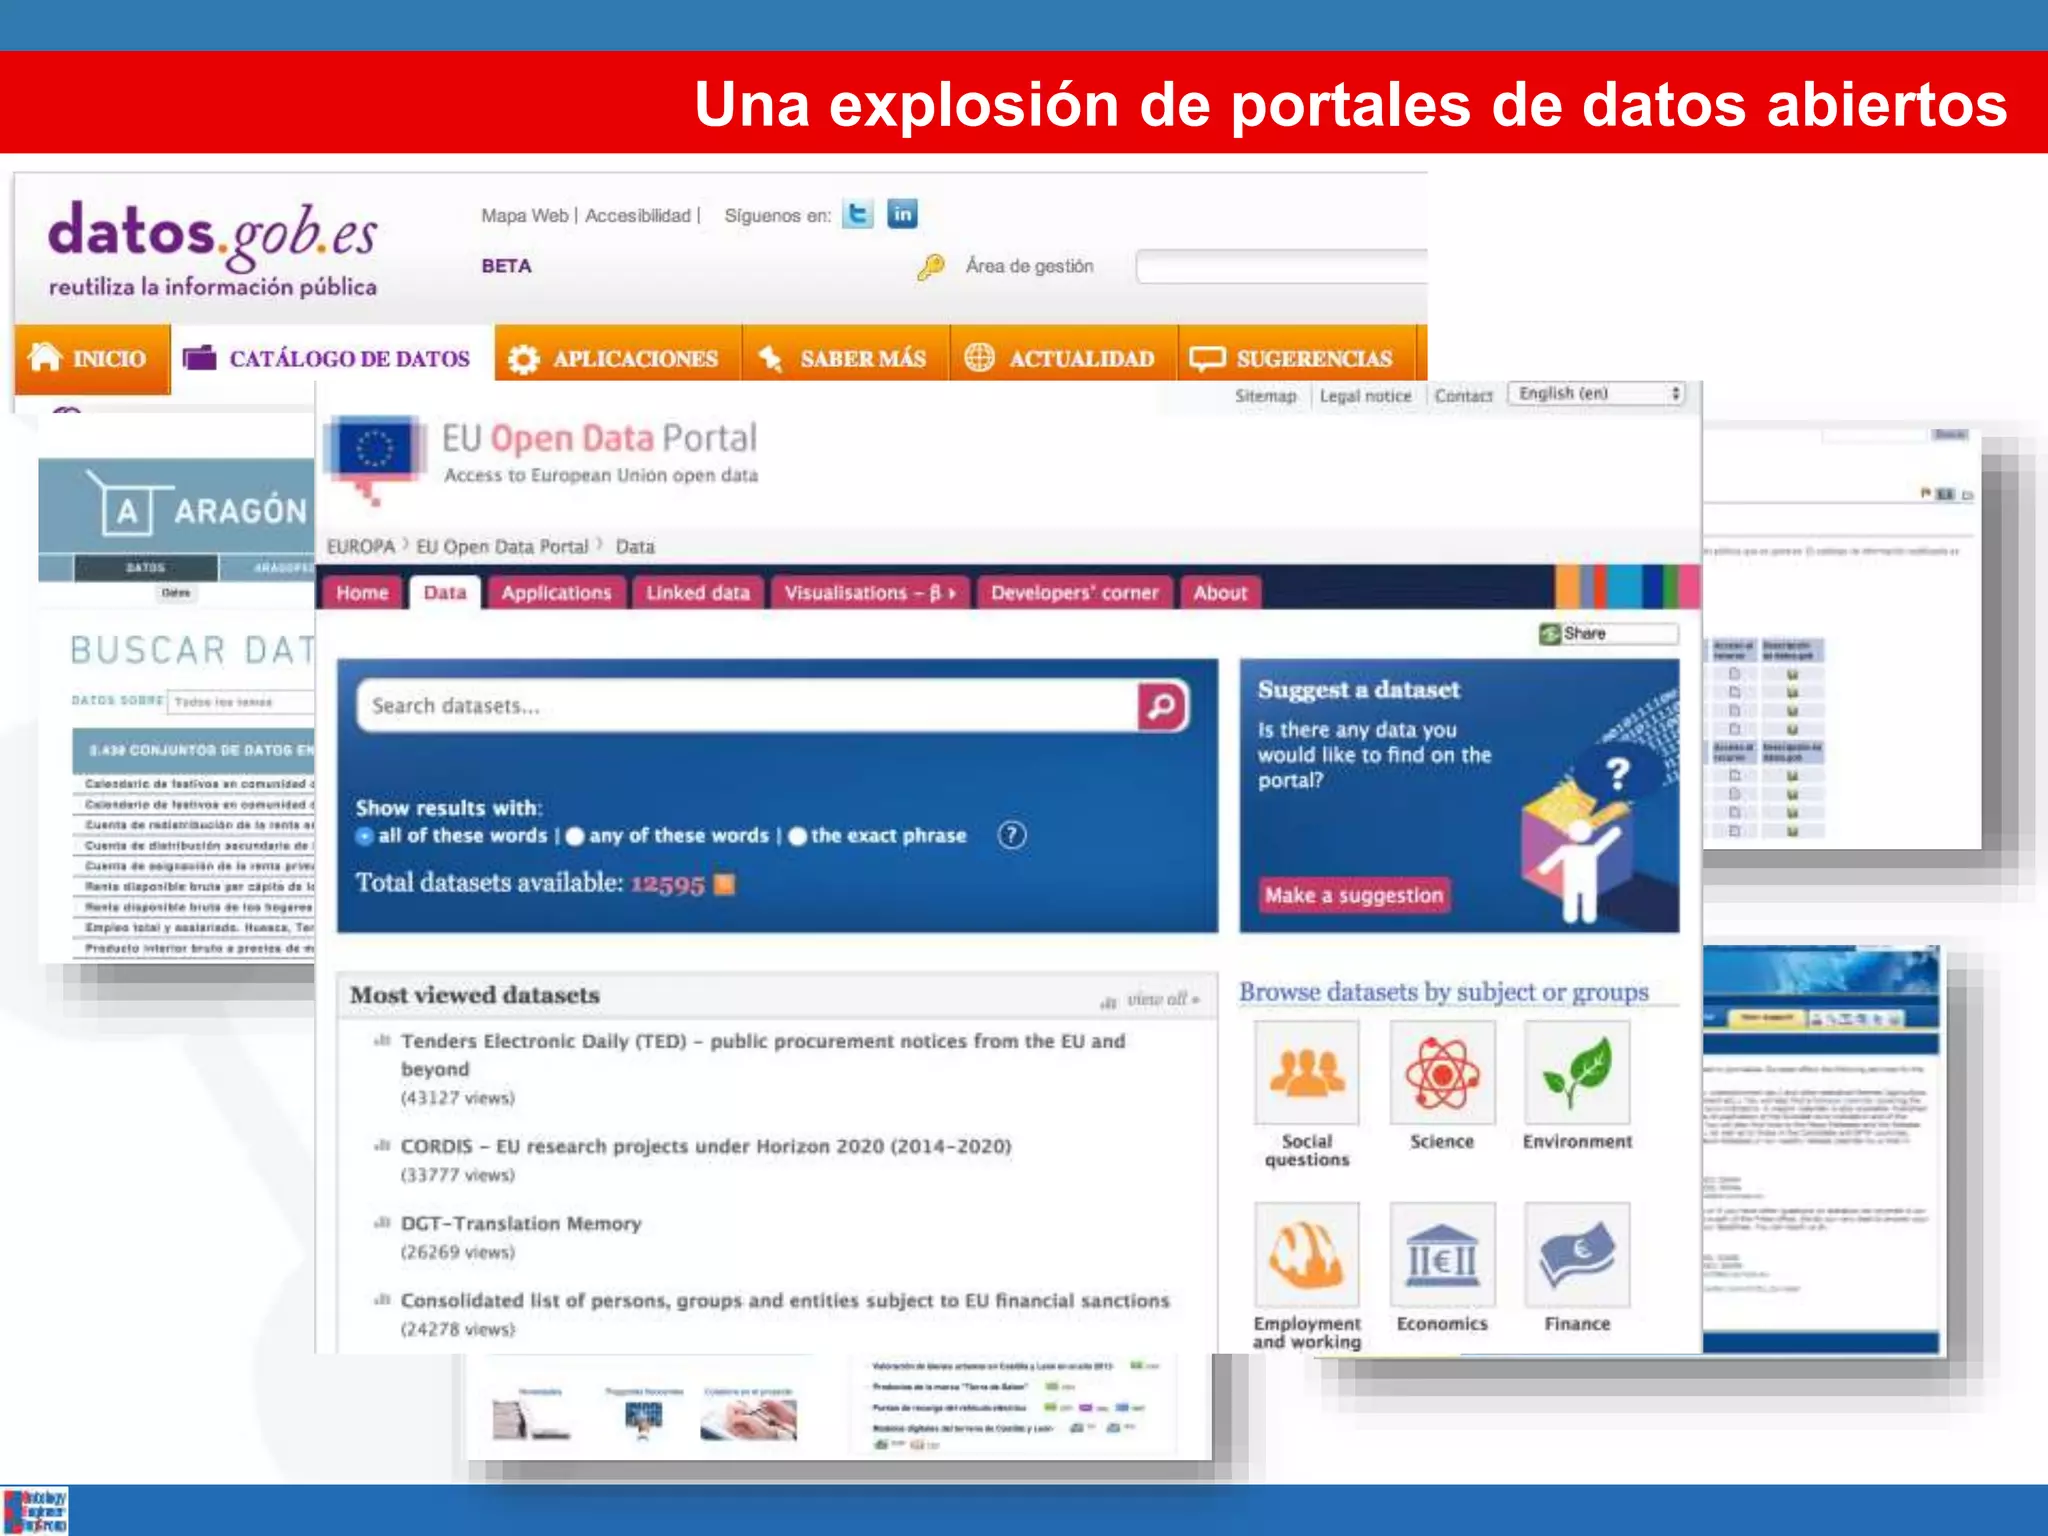Screen dimensions: 2048x1536
Task: Select the Science atom icon
Action: coord(1441,1073)
